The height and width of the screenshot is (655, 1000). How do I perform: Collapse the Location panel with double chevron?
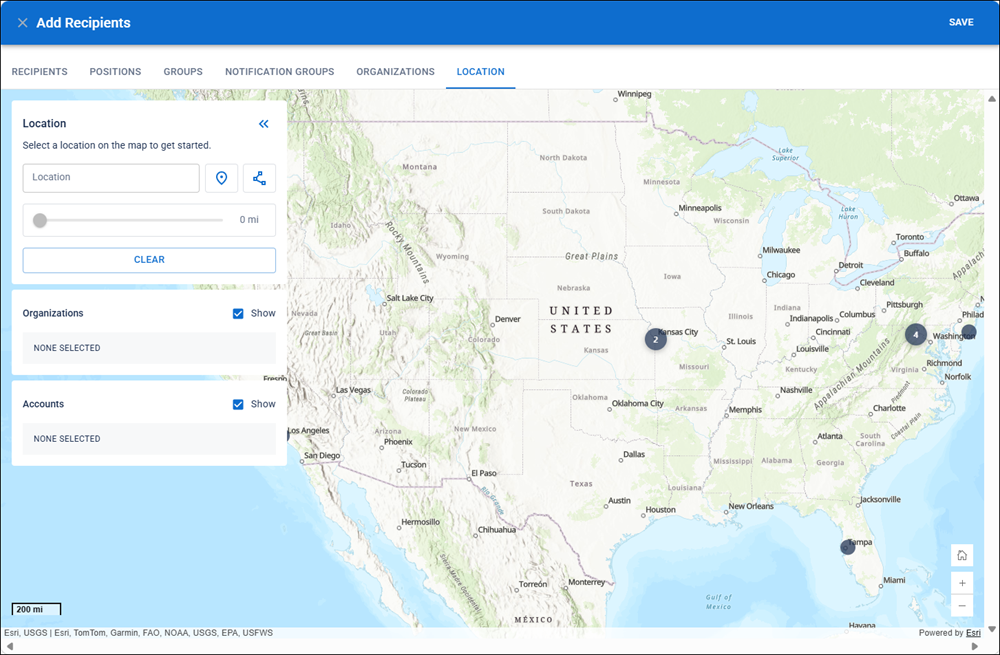point(263,124)
